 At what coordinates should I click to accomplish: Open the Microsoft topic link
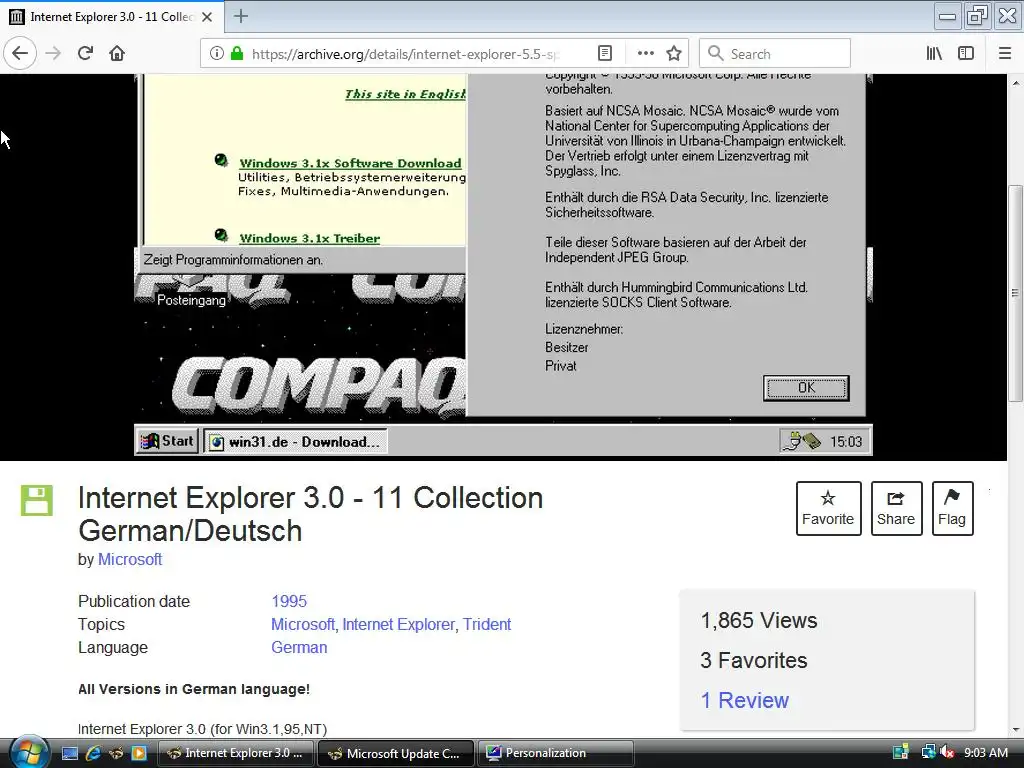click(302, 624)
